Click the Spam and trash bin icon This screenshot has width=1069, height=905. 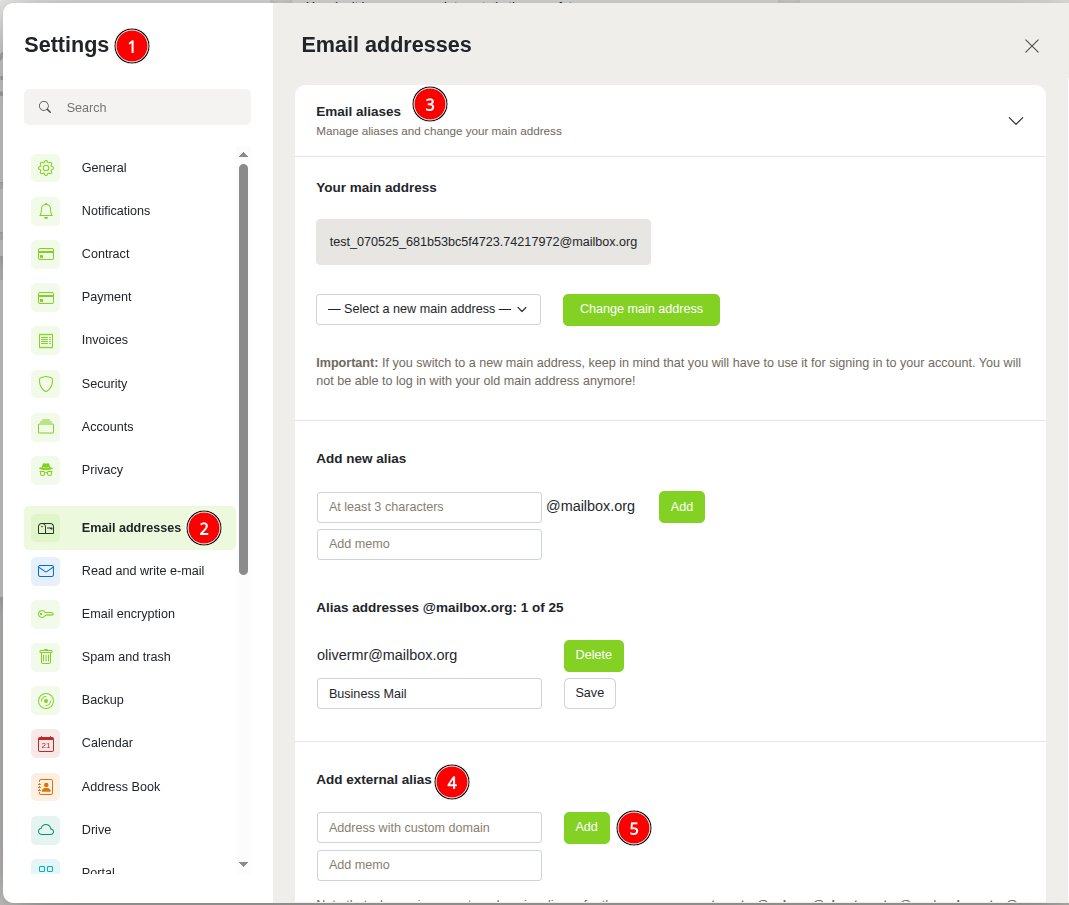pyautogui.click(x=45, y=657)
